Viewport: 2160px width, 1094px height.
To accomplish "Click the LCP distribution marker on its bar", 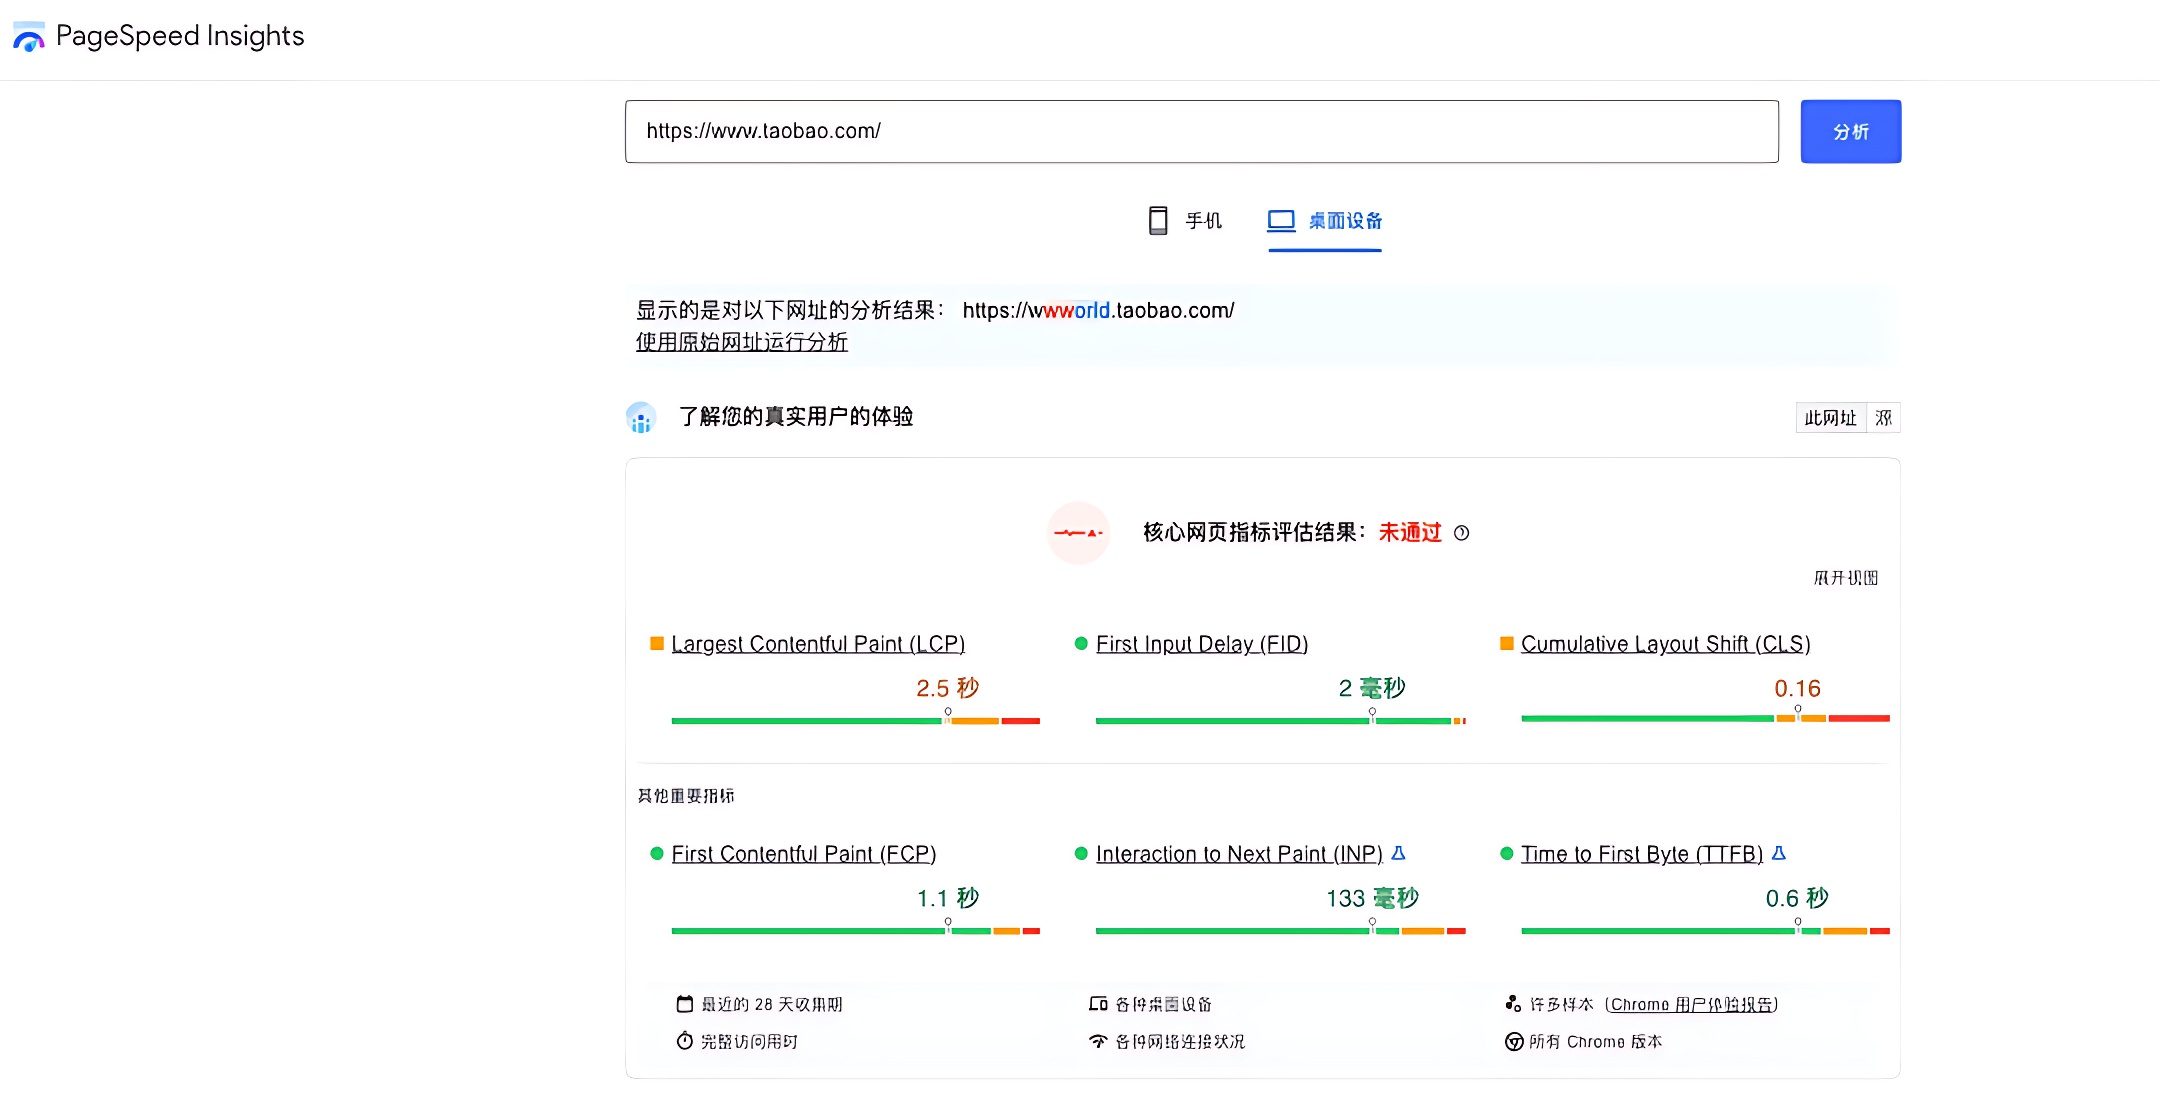I will pos(948,712).
